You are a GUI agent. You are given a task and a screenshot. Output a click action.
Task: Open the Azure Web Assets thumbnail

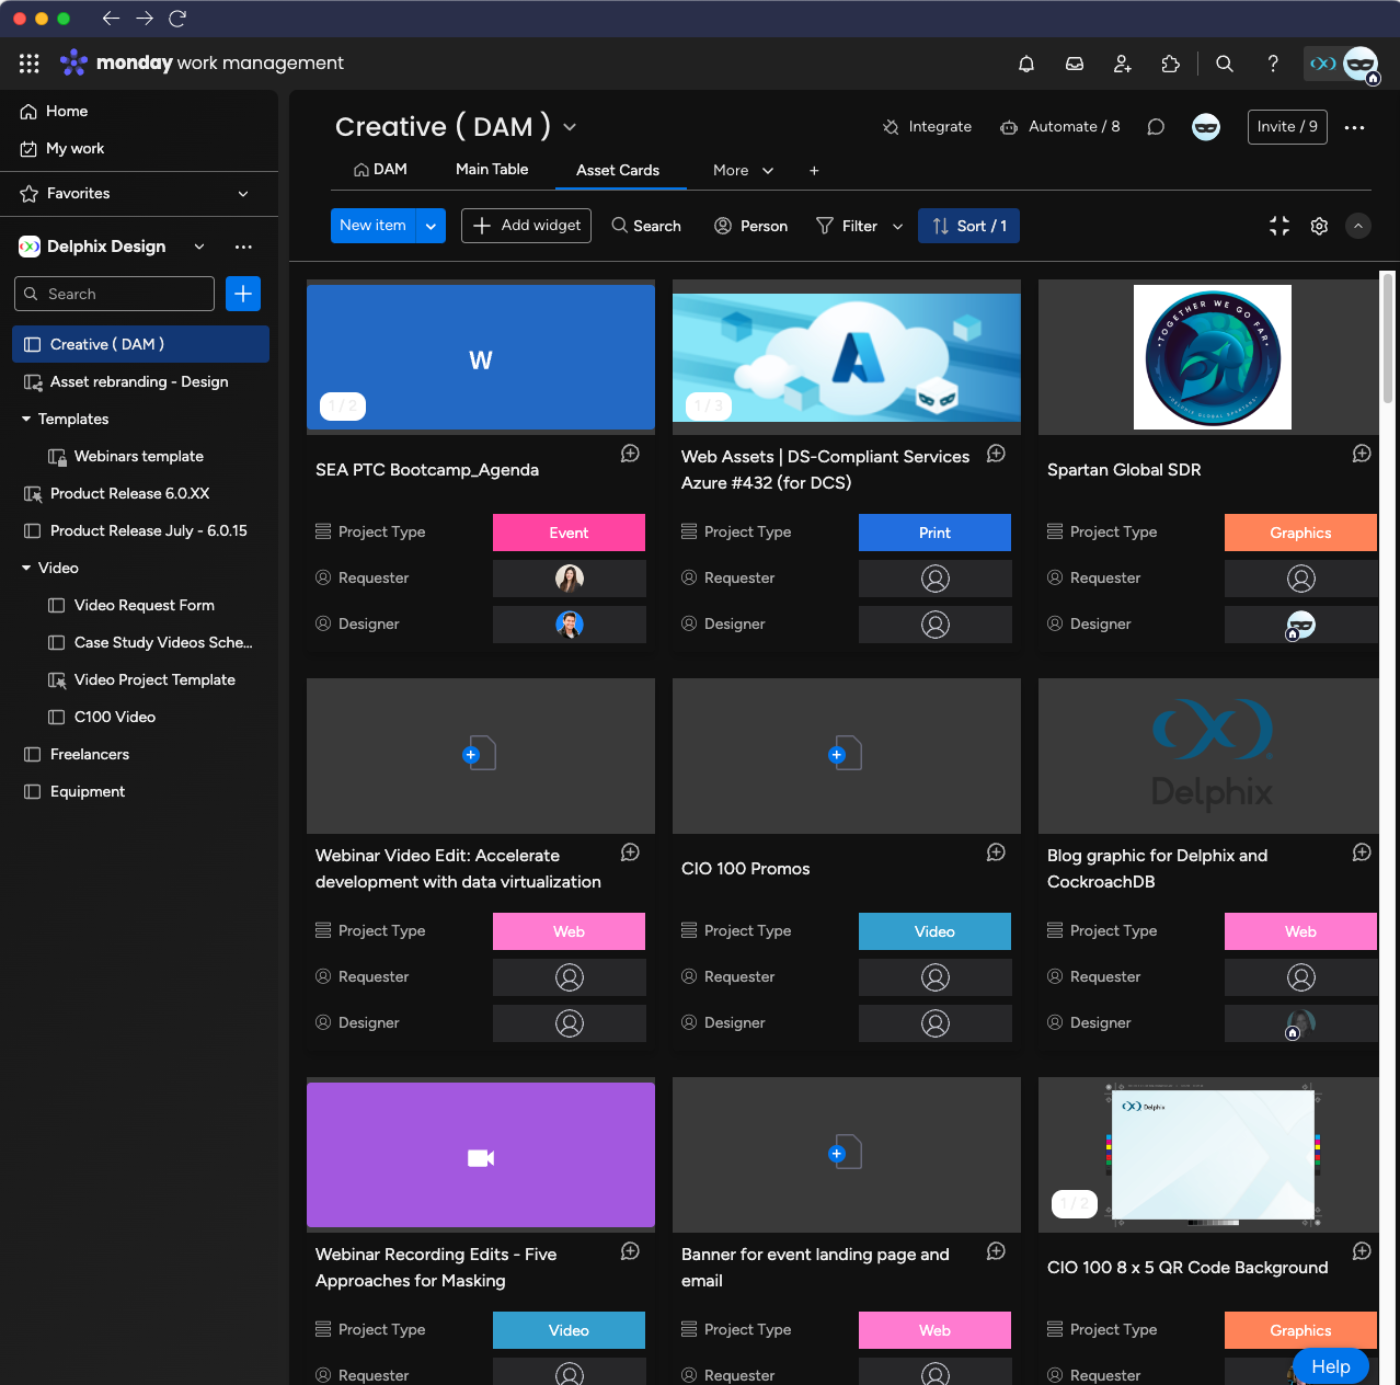tap(846, 357)
